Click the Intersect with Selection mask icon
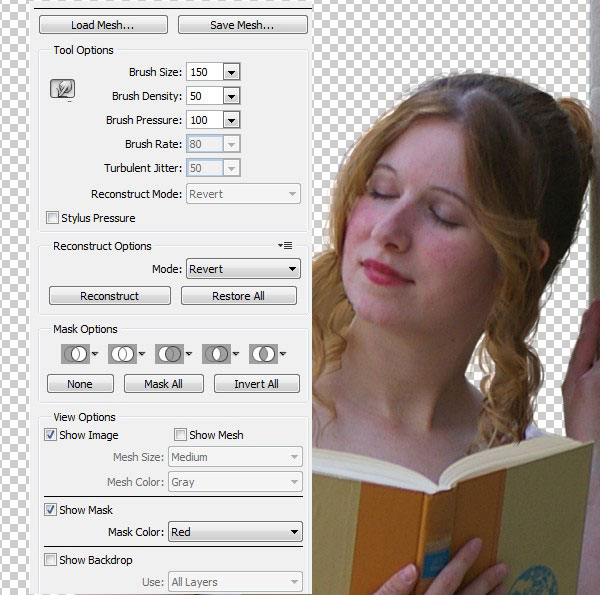Viewport: 600px width, 595px height. 217,354
